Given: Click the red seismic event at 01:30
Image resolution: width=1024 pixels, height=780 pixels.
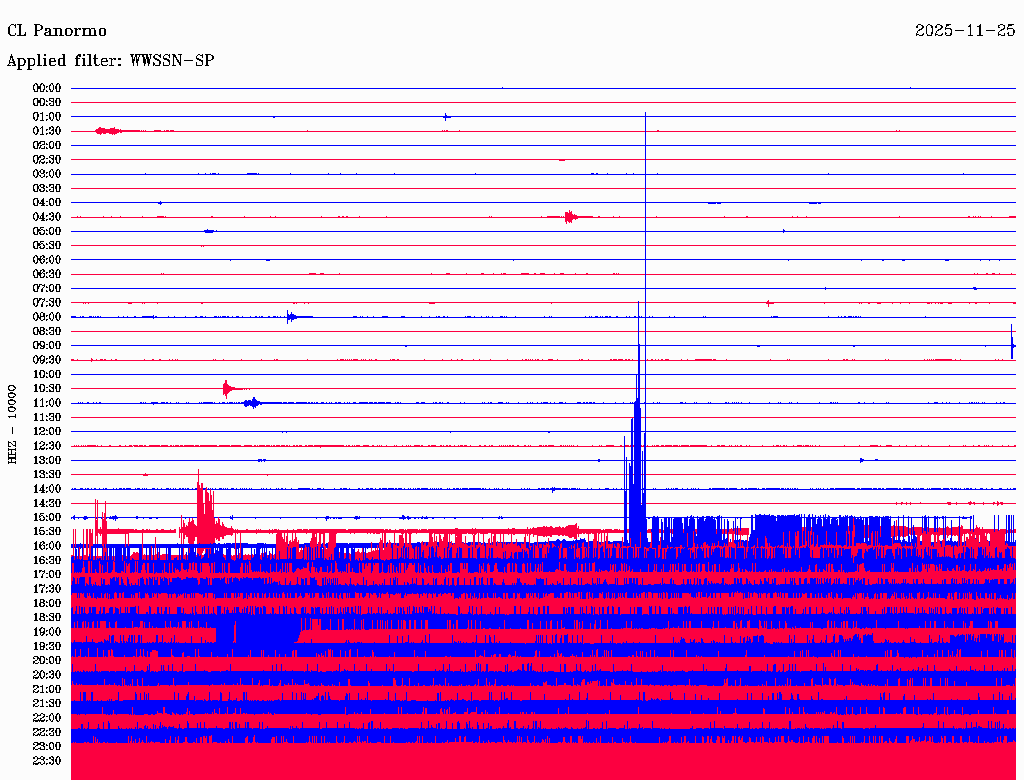Looking at the screenshot, I should point(108,131).
